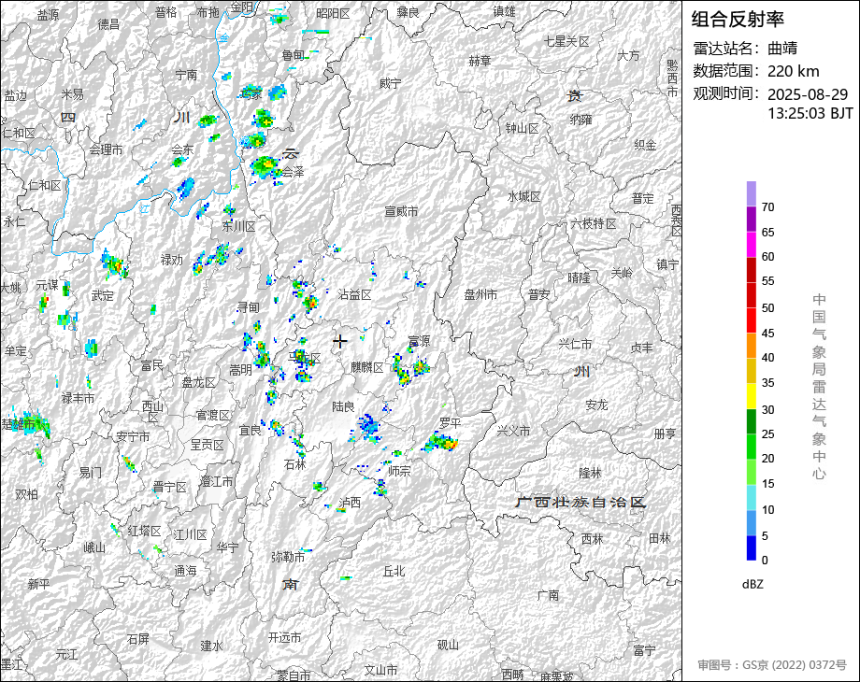The height and width of the screenshot is (682, 860).
Task: Click the 水城区 map label
Action: coord(524,196)
